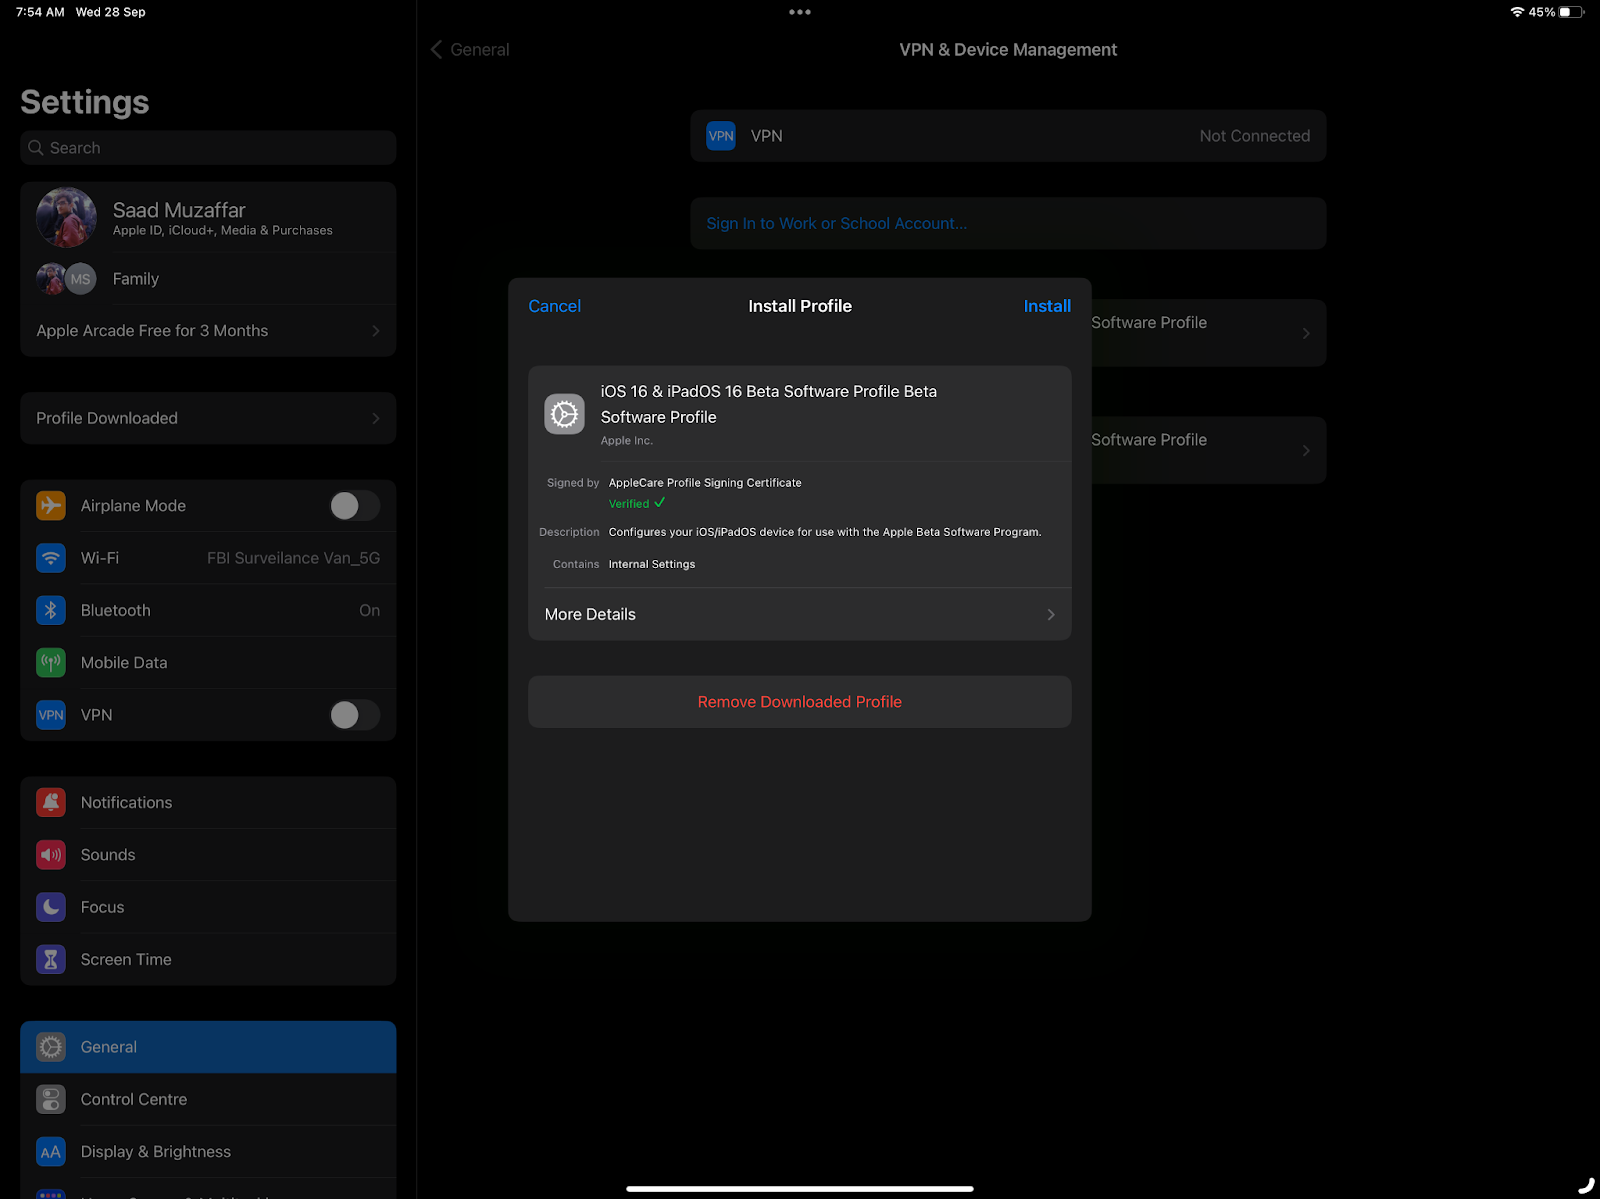Open the Notifications settings row

click(x=208, y=802)
